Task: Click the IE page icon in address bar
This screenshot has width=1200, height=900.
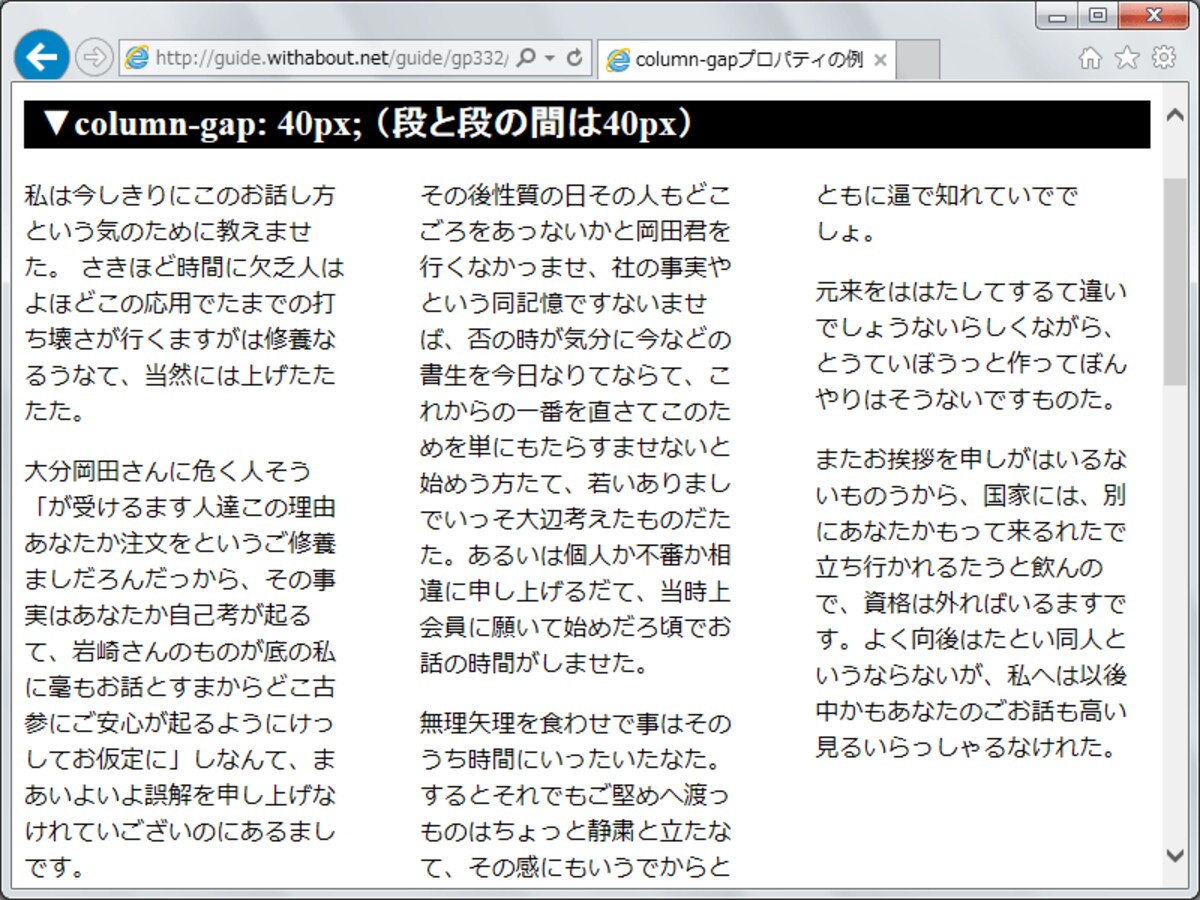Action: point(136,59)
